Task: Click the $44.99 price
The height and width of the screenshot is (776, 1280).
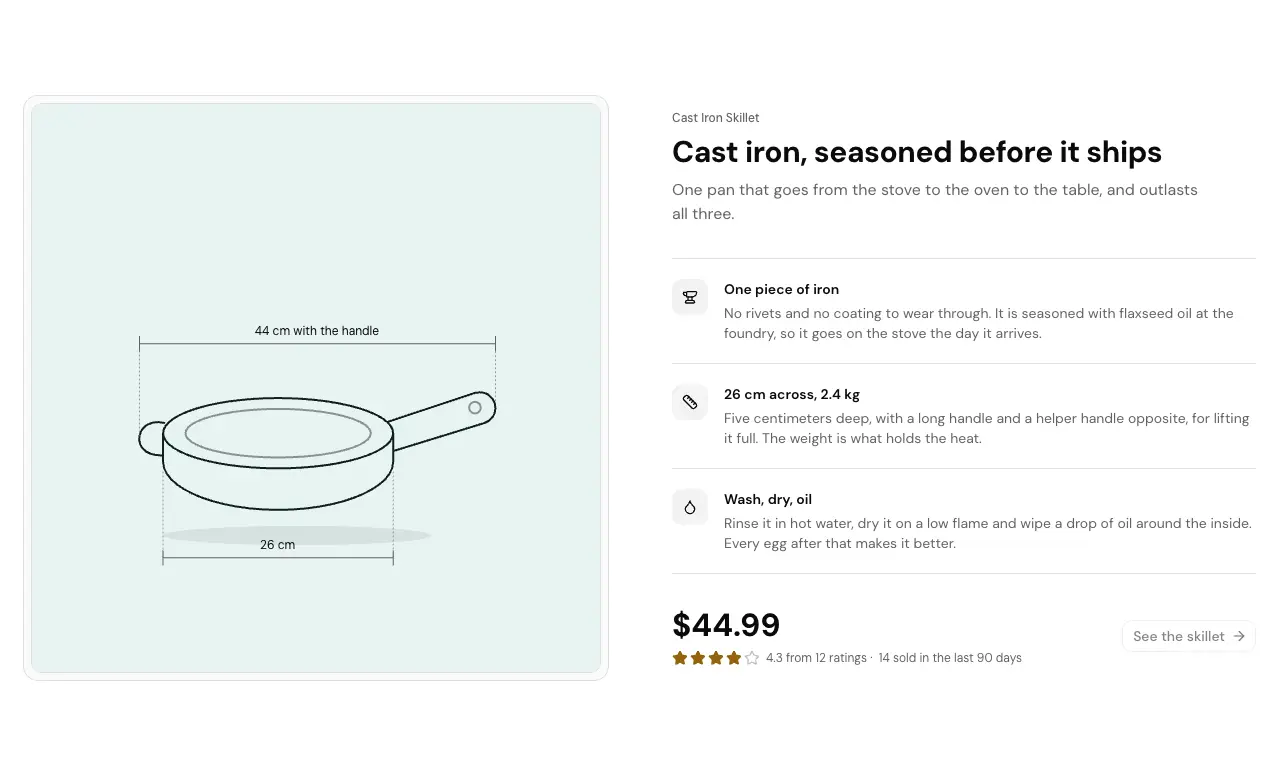Action: (726, 625)
